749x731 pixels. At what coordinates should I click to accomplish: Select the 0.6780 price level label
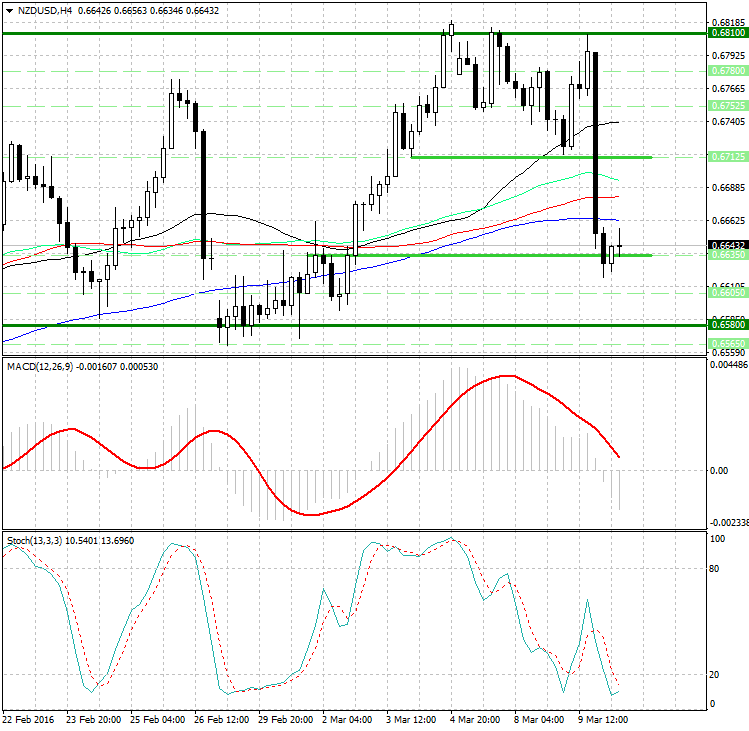(727, 71)
